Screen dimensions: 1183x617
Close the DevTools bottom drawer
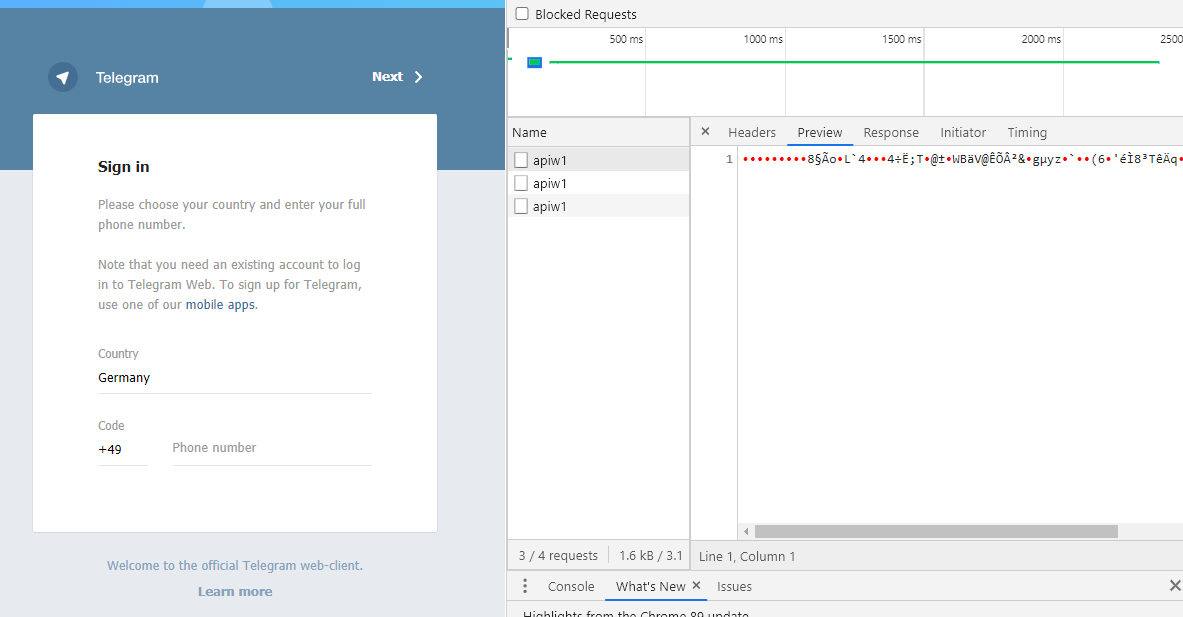(x=1175, y=585)
